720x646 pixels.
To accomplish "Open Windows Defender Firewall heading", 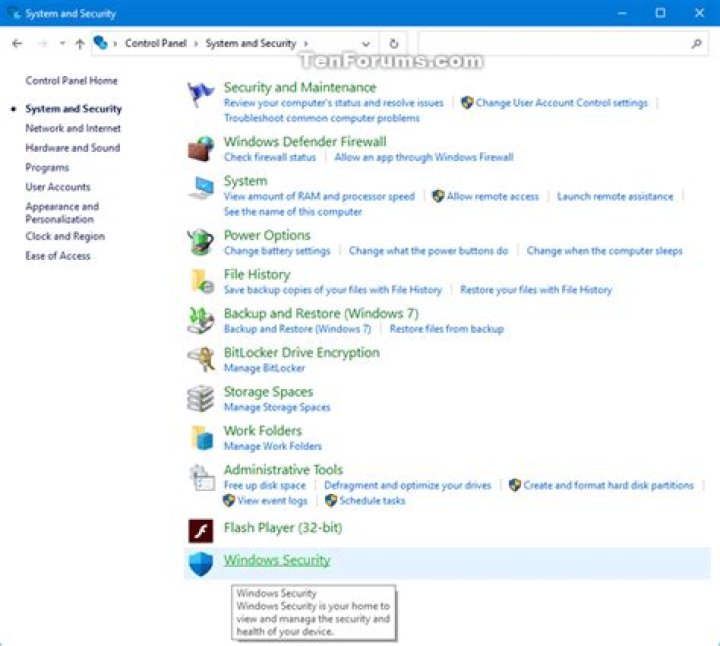I will pos(305,141).
